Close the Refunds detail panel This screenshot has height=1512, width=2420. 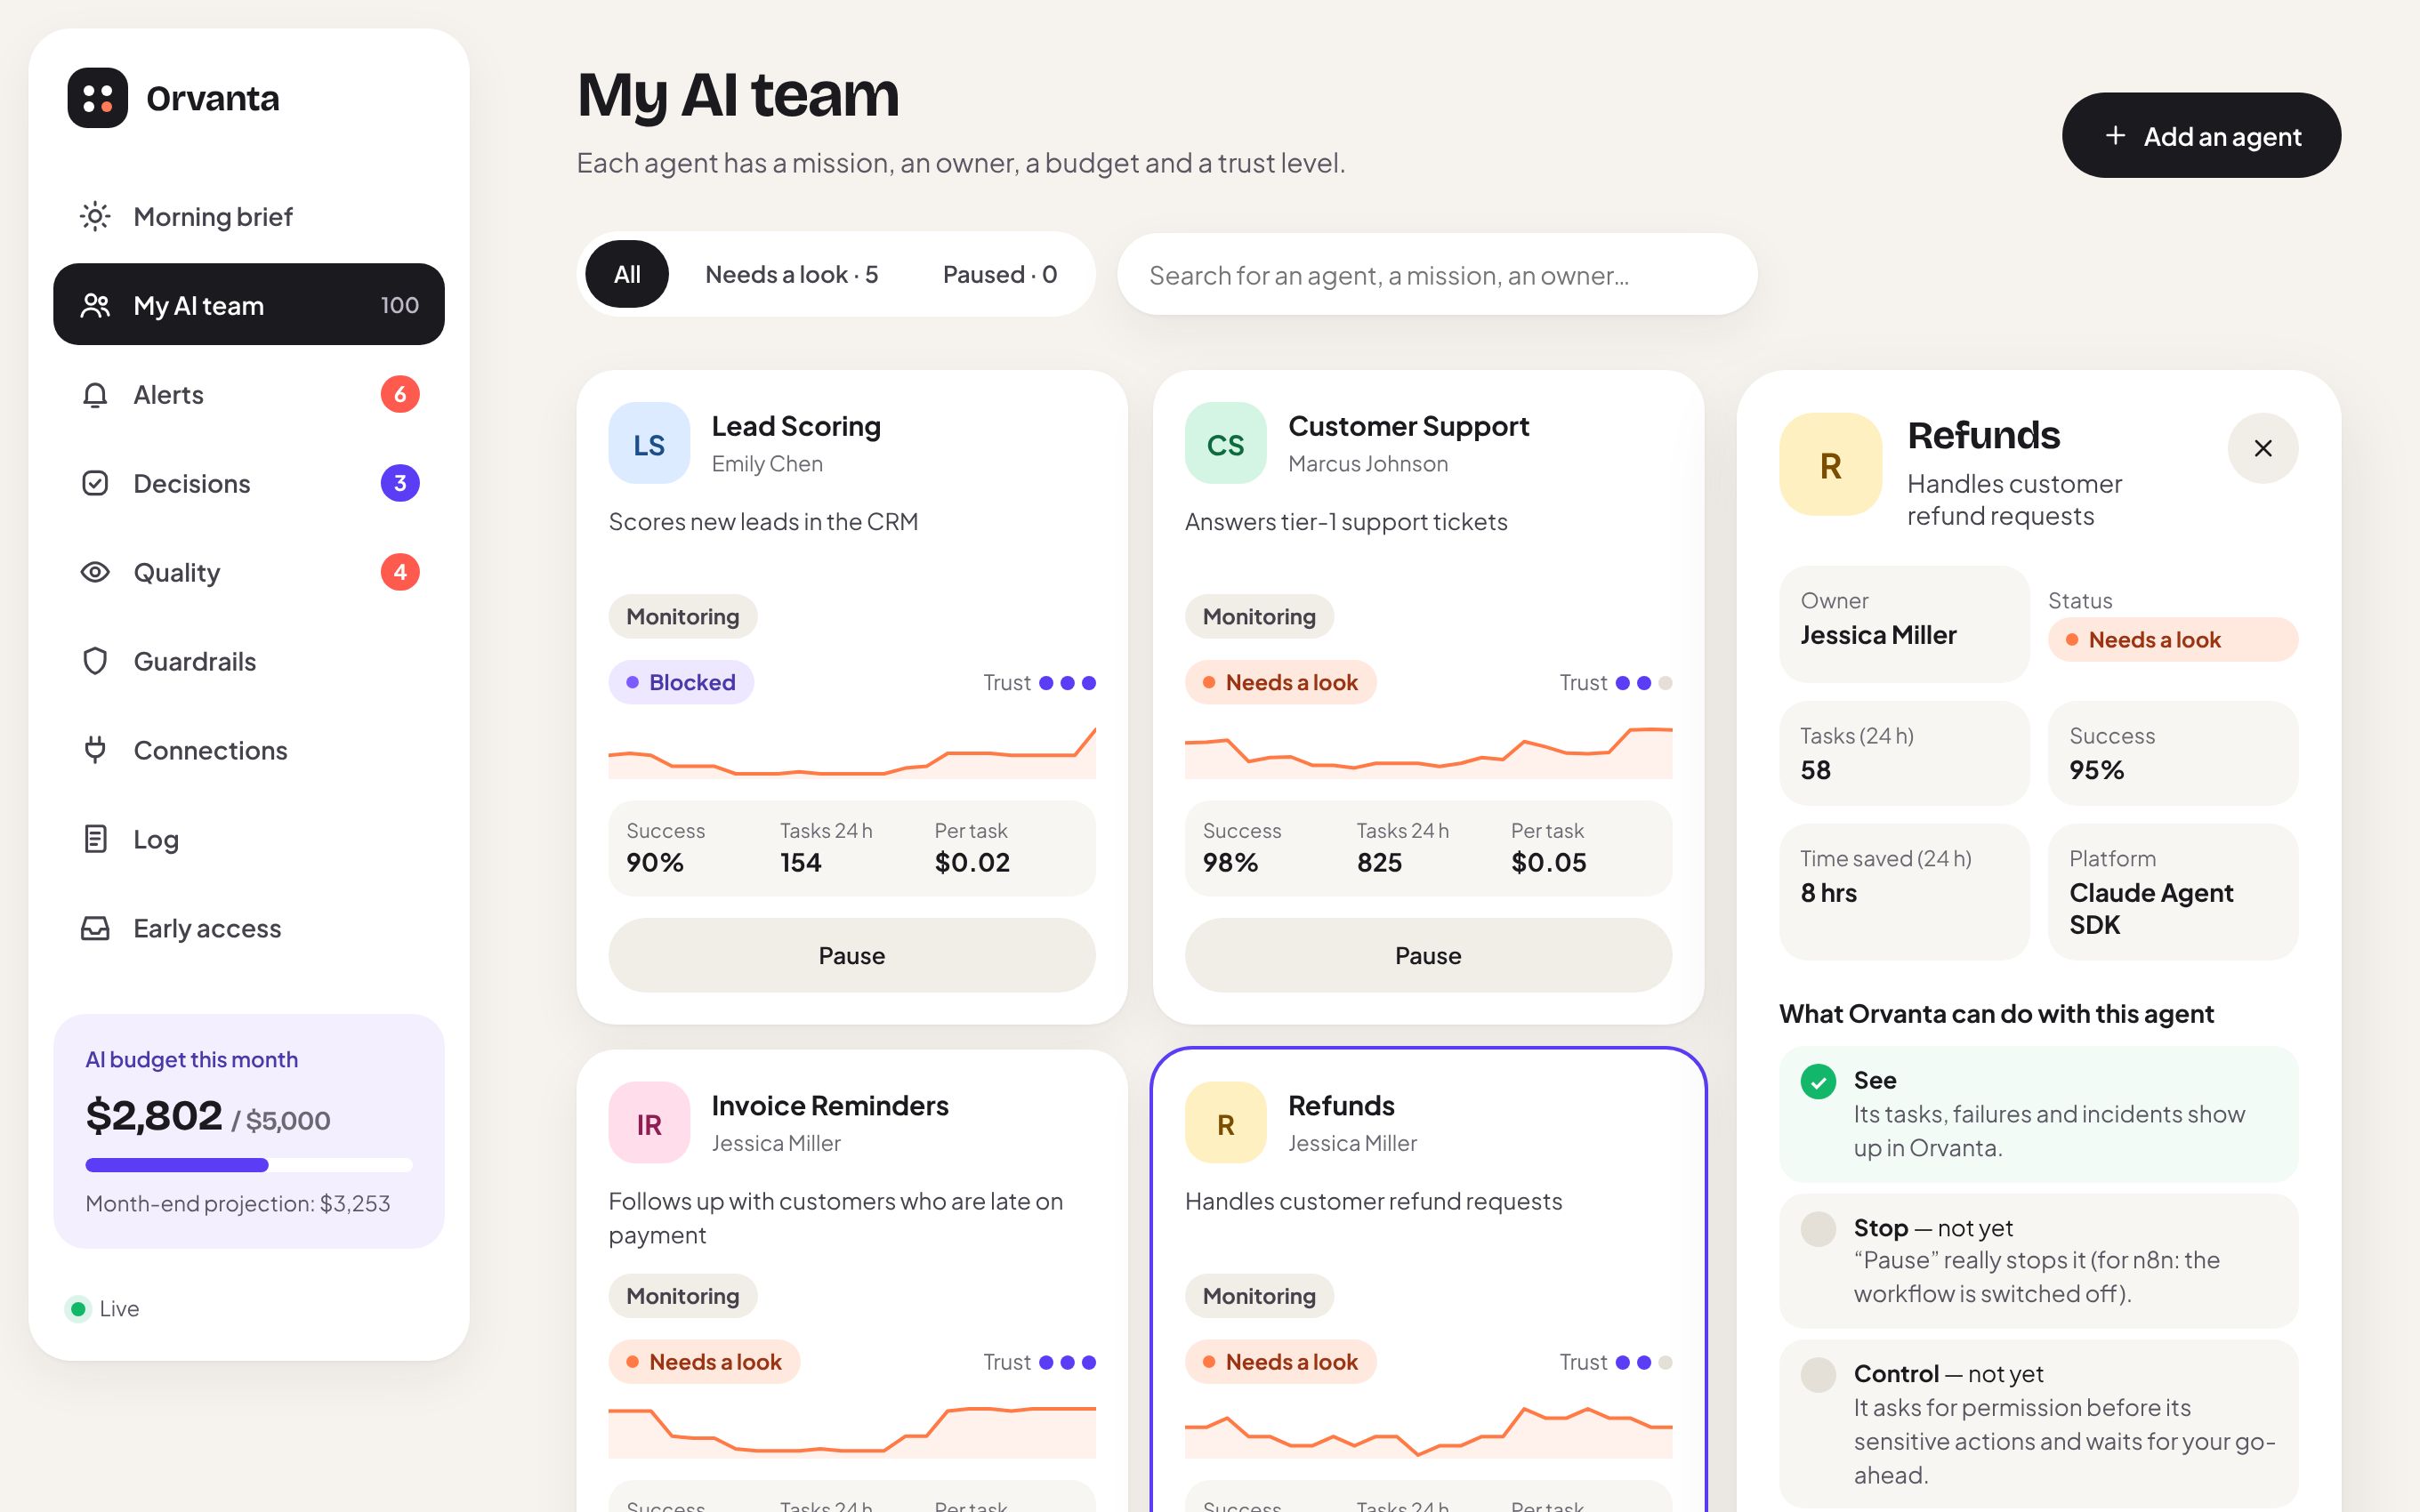tap(2262, 448)
